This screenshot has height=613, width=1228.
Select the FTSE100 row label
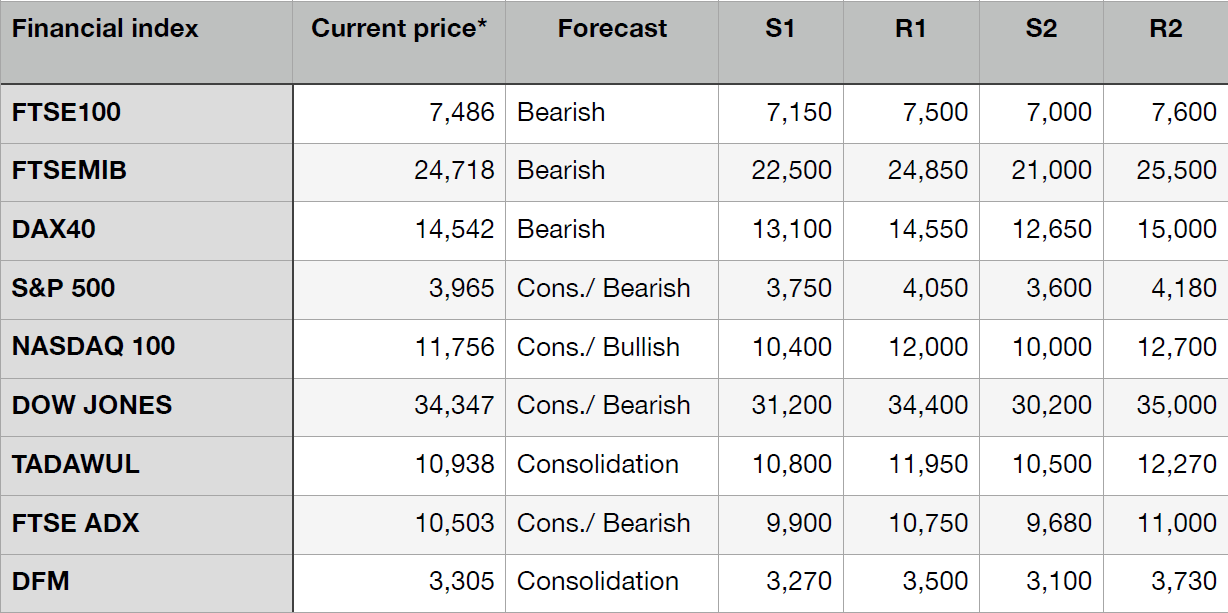[66, 112]
